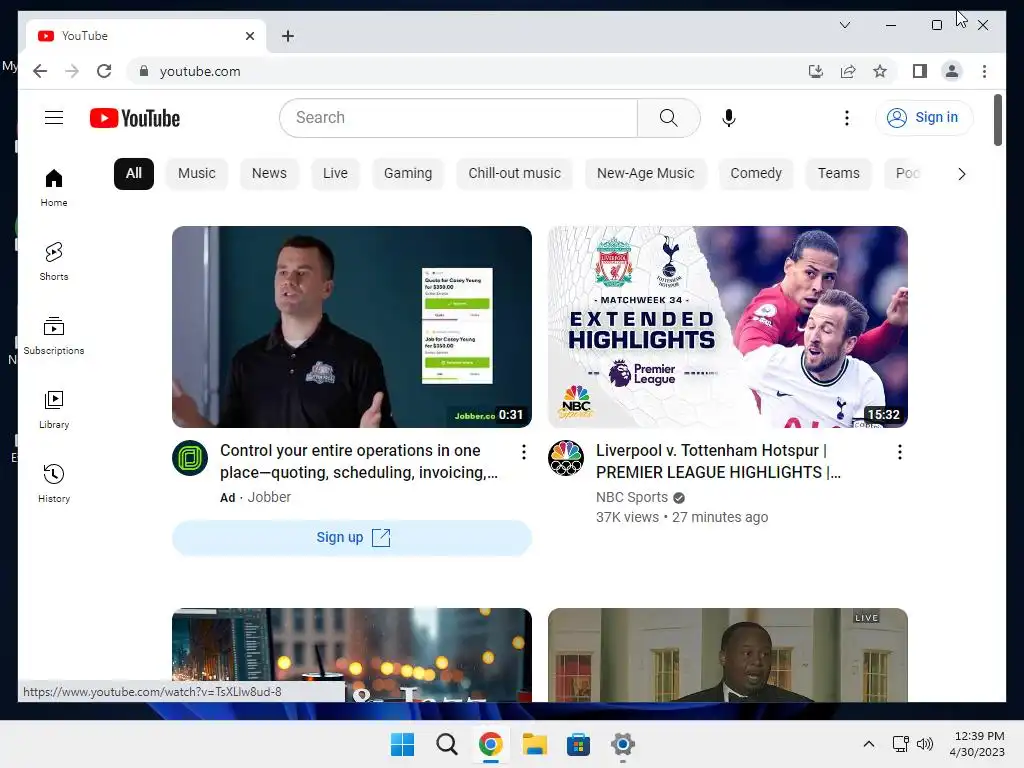Open the Premier League Extended Highlights thumbnail
Screen dimensions: 1024x768
tap(728, 327)
